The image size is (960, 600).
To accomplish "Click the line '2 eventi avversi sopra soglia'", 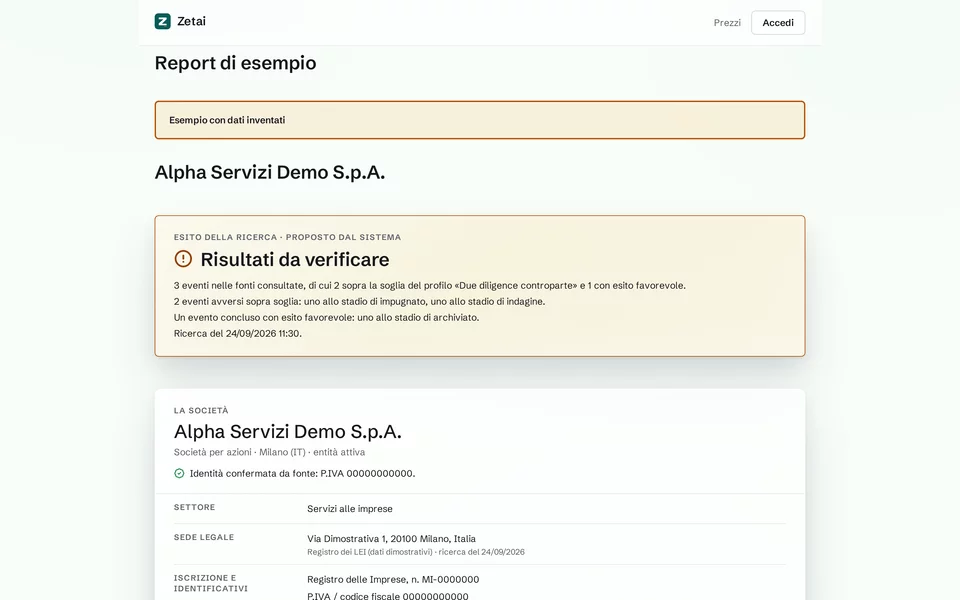I will tap(359, 301).
